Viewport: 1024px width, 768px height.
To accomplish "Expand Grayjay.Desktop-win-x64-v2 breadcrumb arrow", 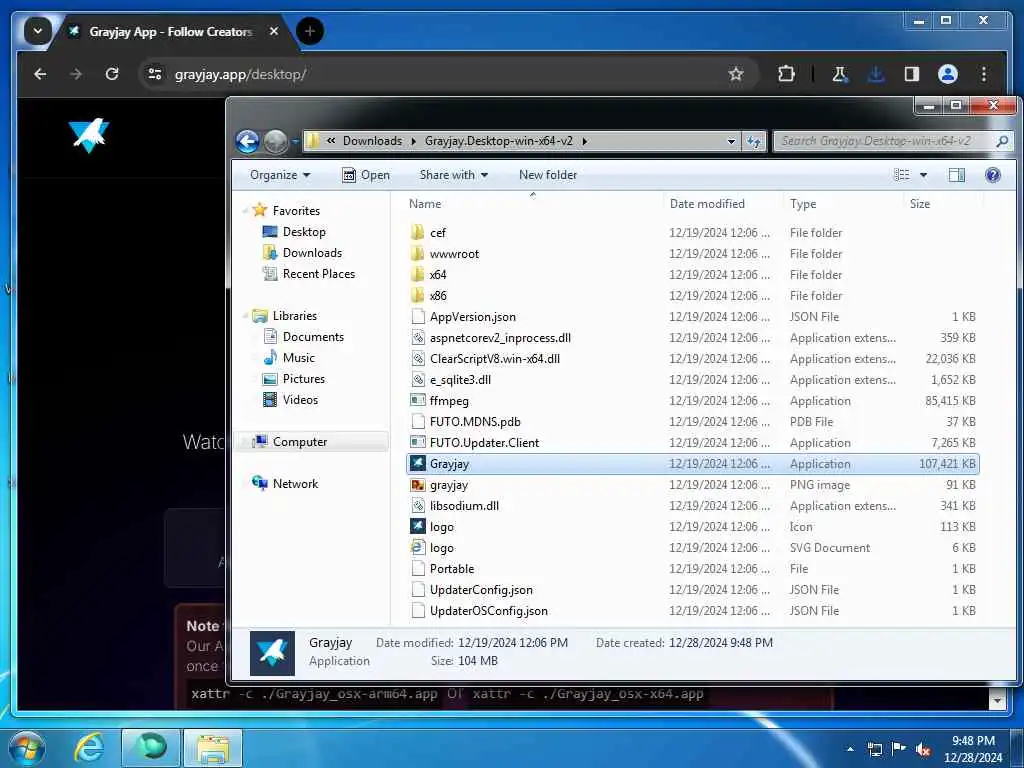I will coord(584,141).
